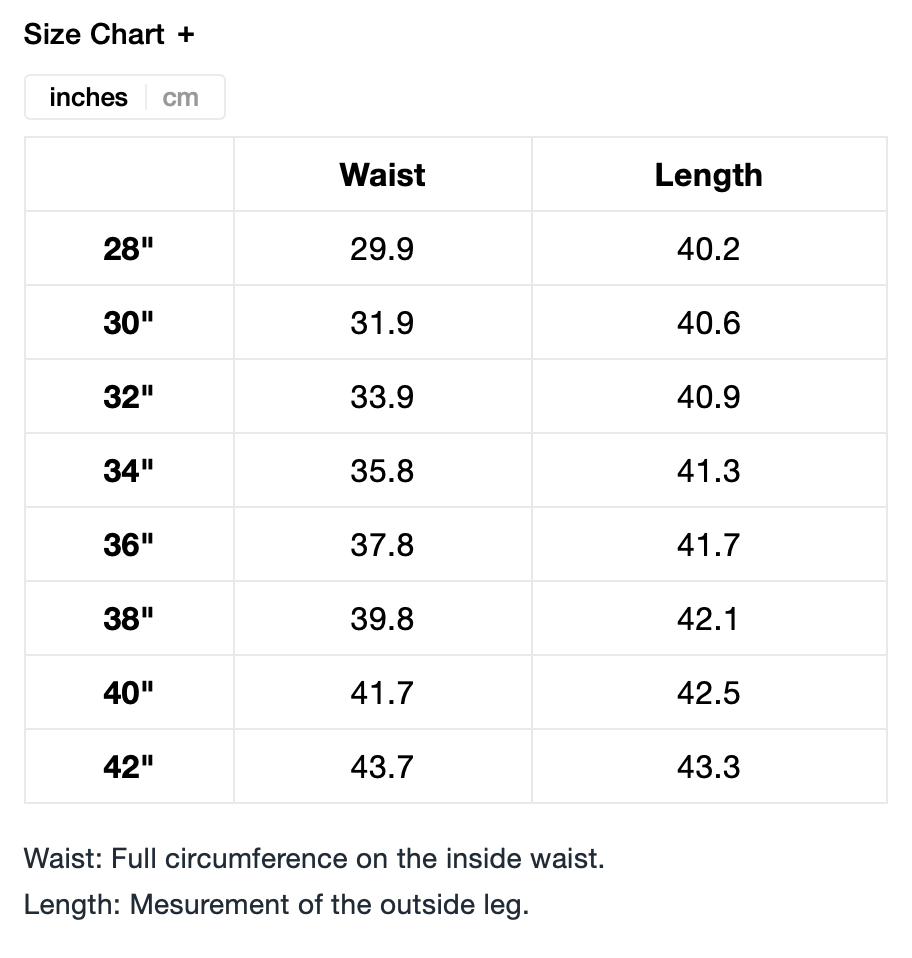This screenshot has width=912, height=958.
Task: Select the 36" size row label
Action: [x=129, y=545]
